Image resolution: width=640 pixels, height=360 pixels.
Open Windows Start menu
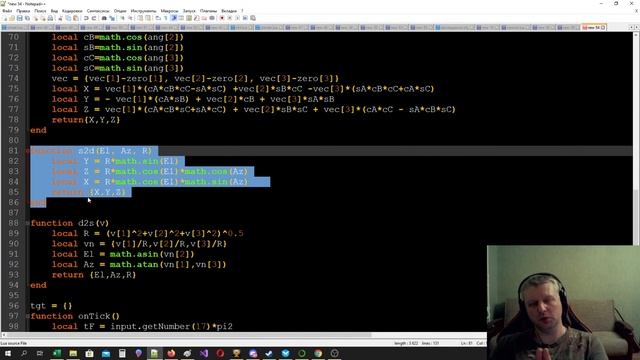pyautogui.click(x=8, y=353)
